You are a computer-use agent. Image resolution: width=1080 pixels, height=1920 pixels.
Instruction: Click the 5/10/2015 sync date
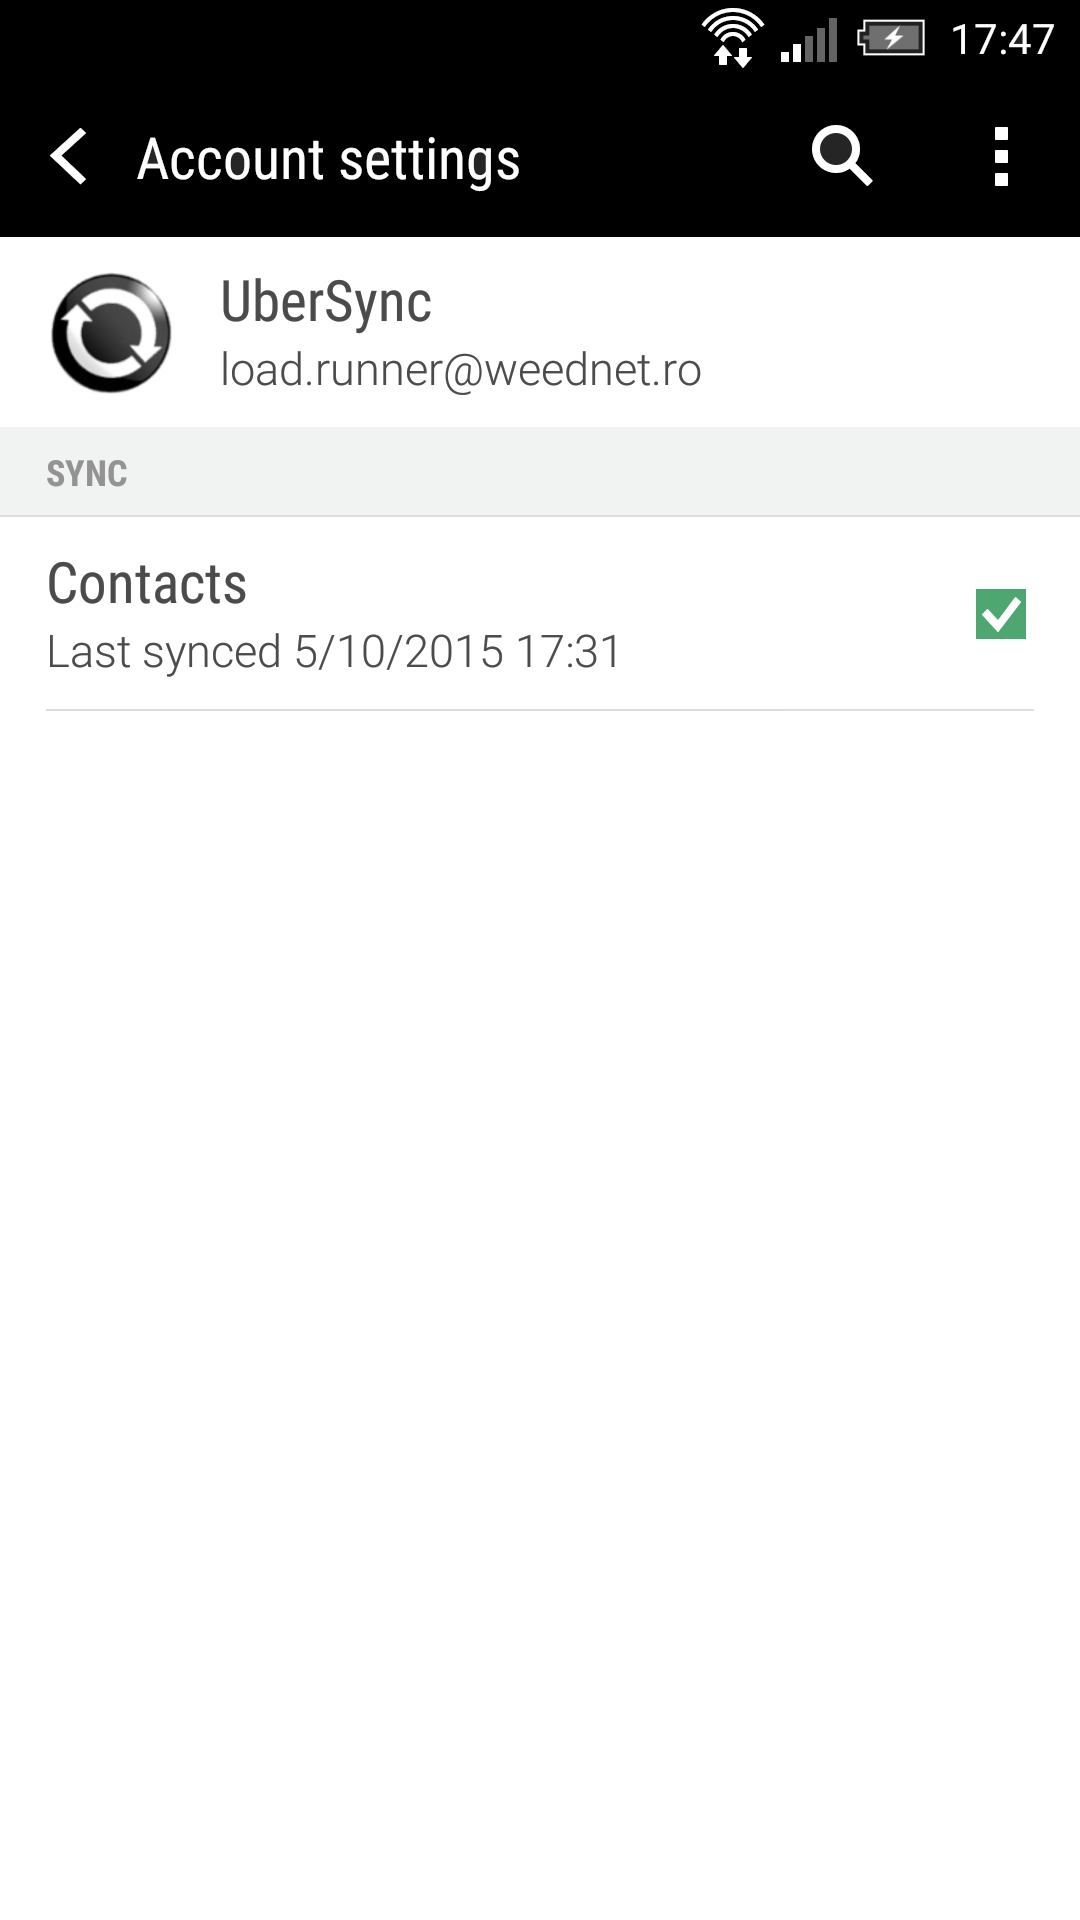[399, 652]
